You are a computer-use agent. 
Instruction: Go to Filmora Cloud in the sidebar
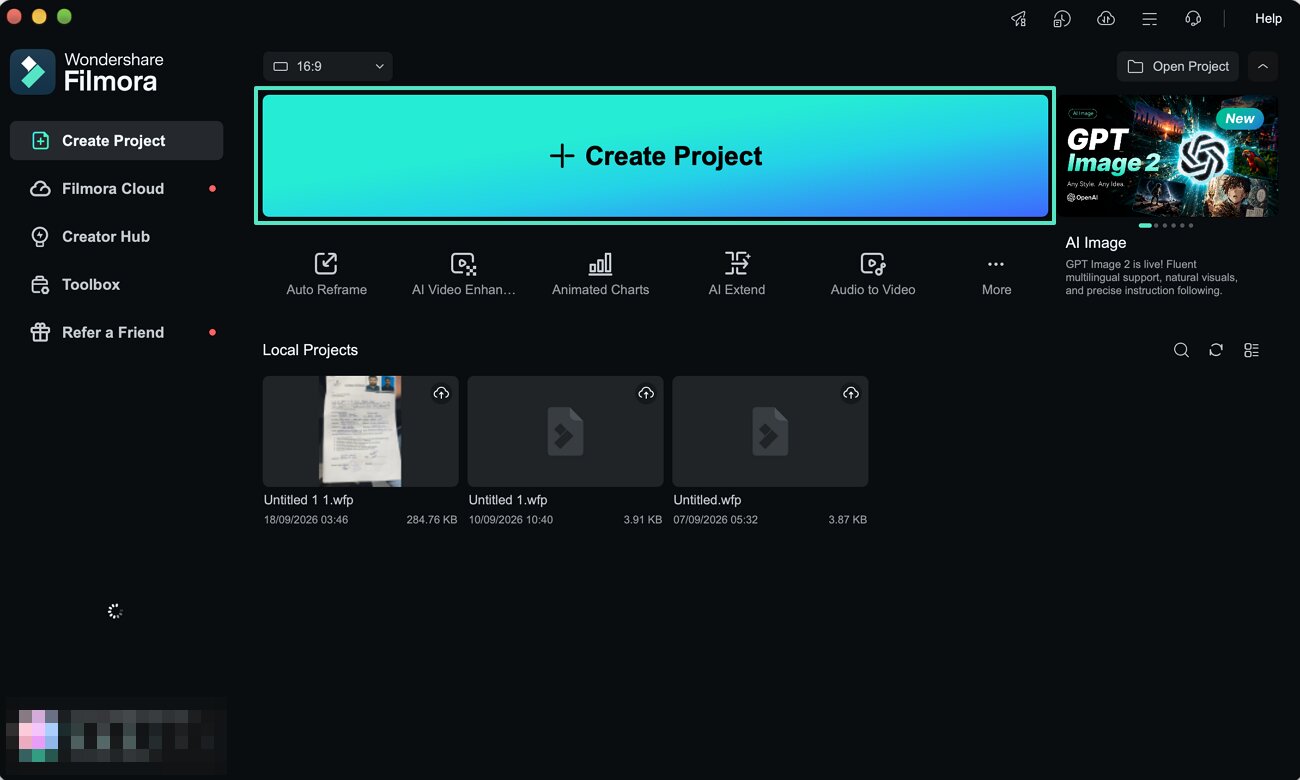116,189
